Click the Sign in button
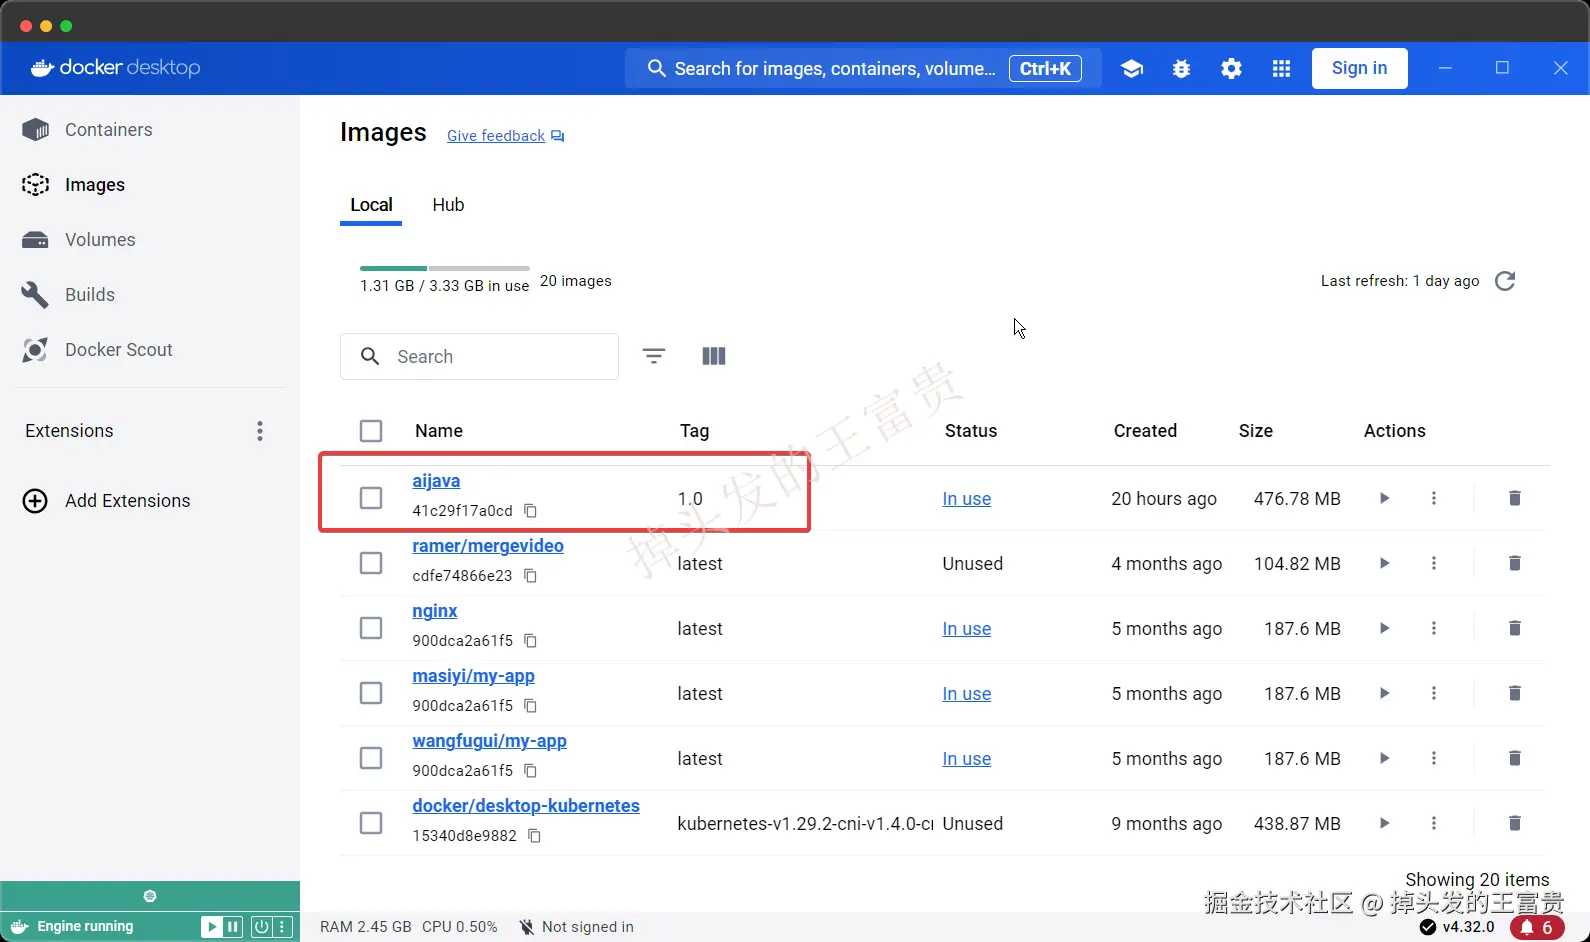 coord(1359,68)
